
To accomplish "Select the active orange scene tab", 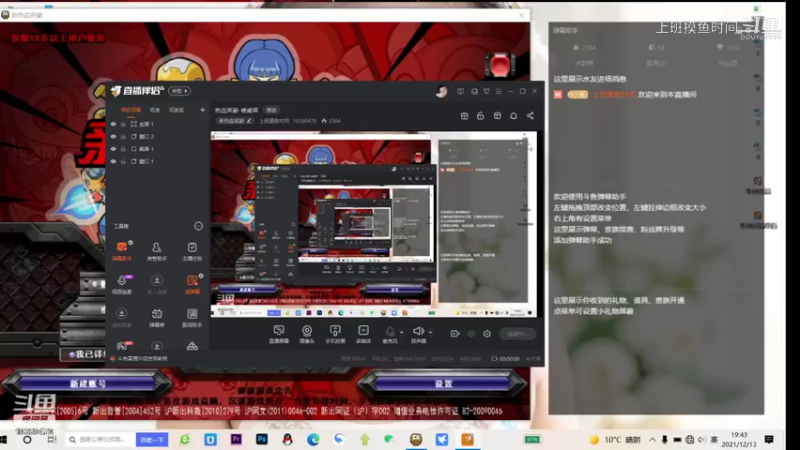I will pyautogui.click(x=131, y=110).
